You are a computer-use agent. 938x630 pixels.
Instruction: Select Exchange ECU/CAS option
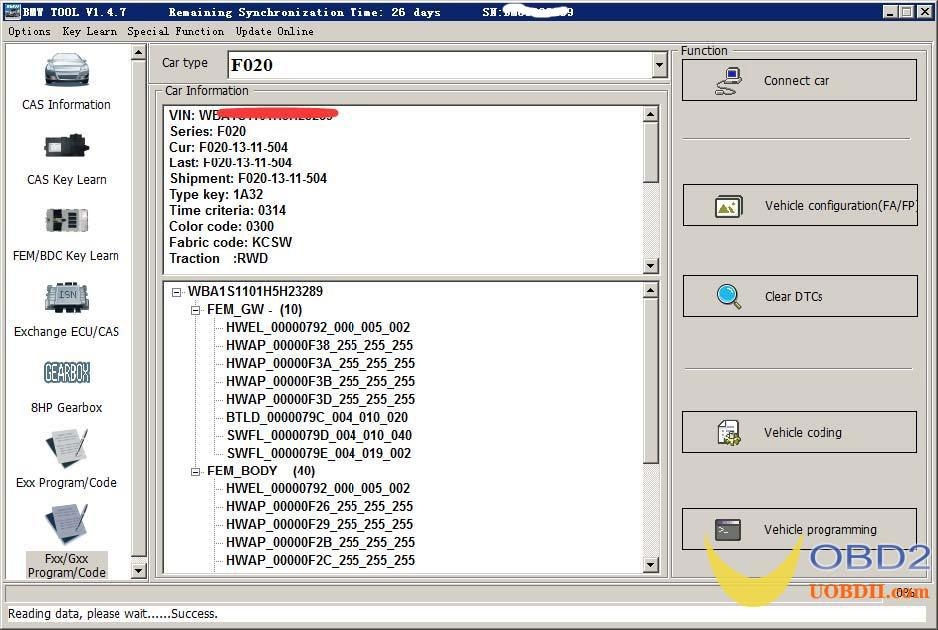[x=66, y=305]
